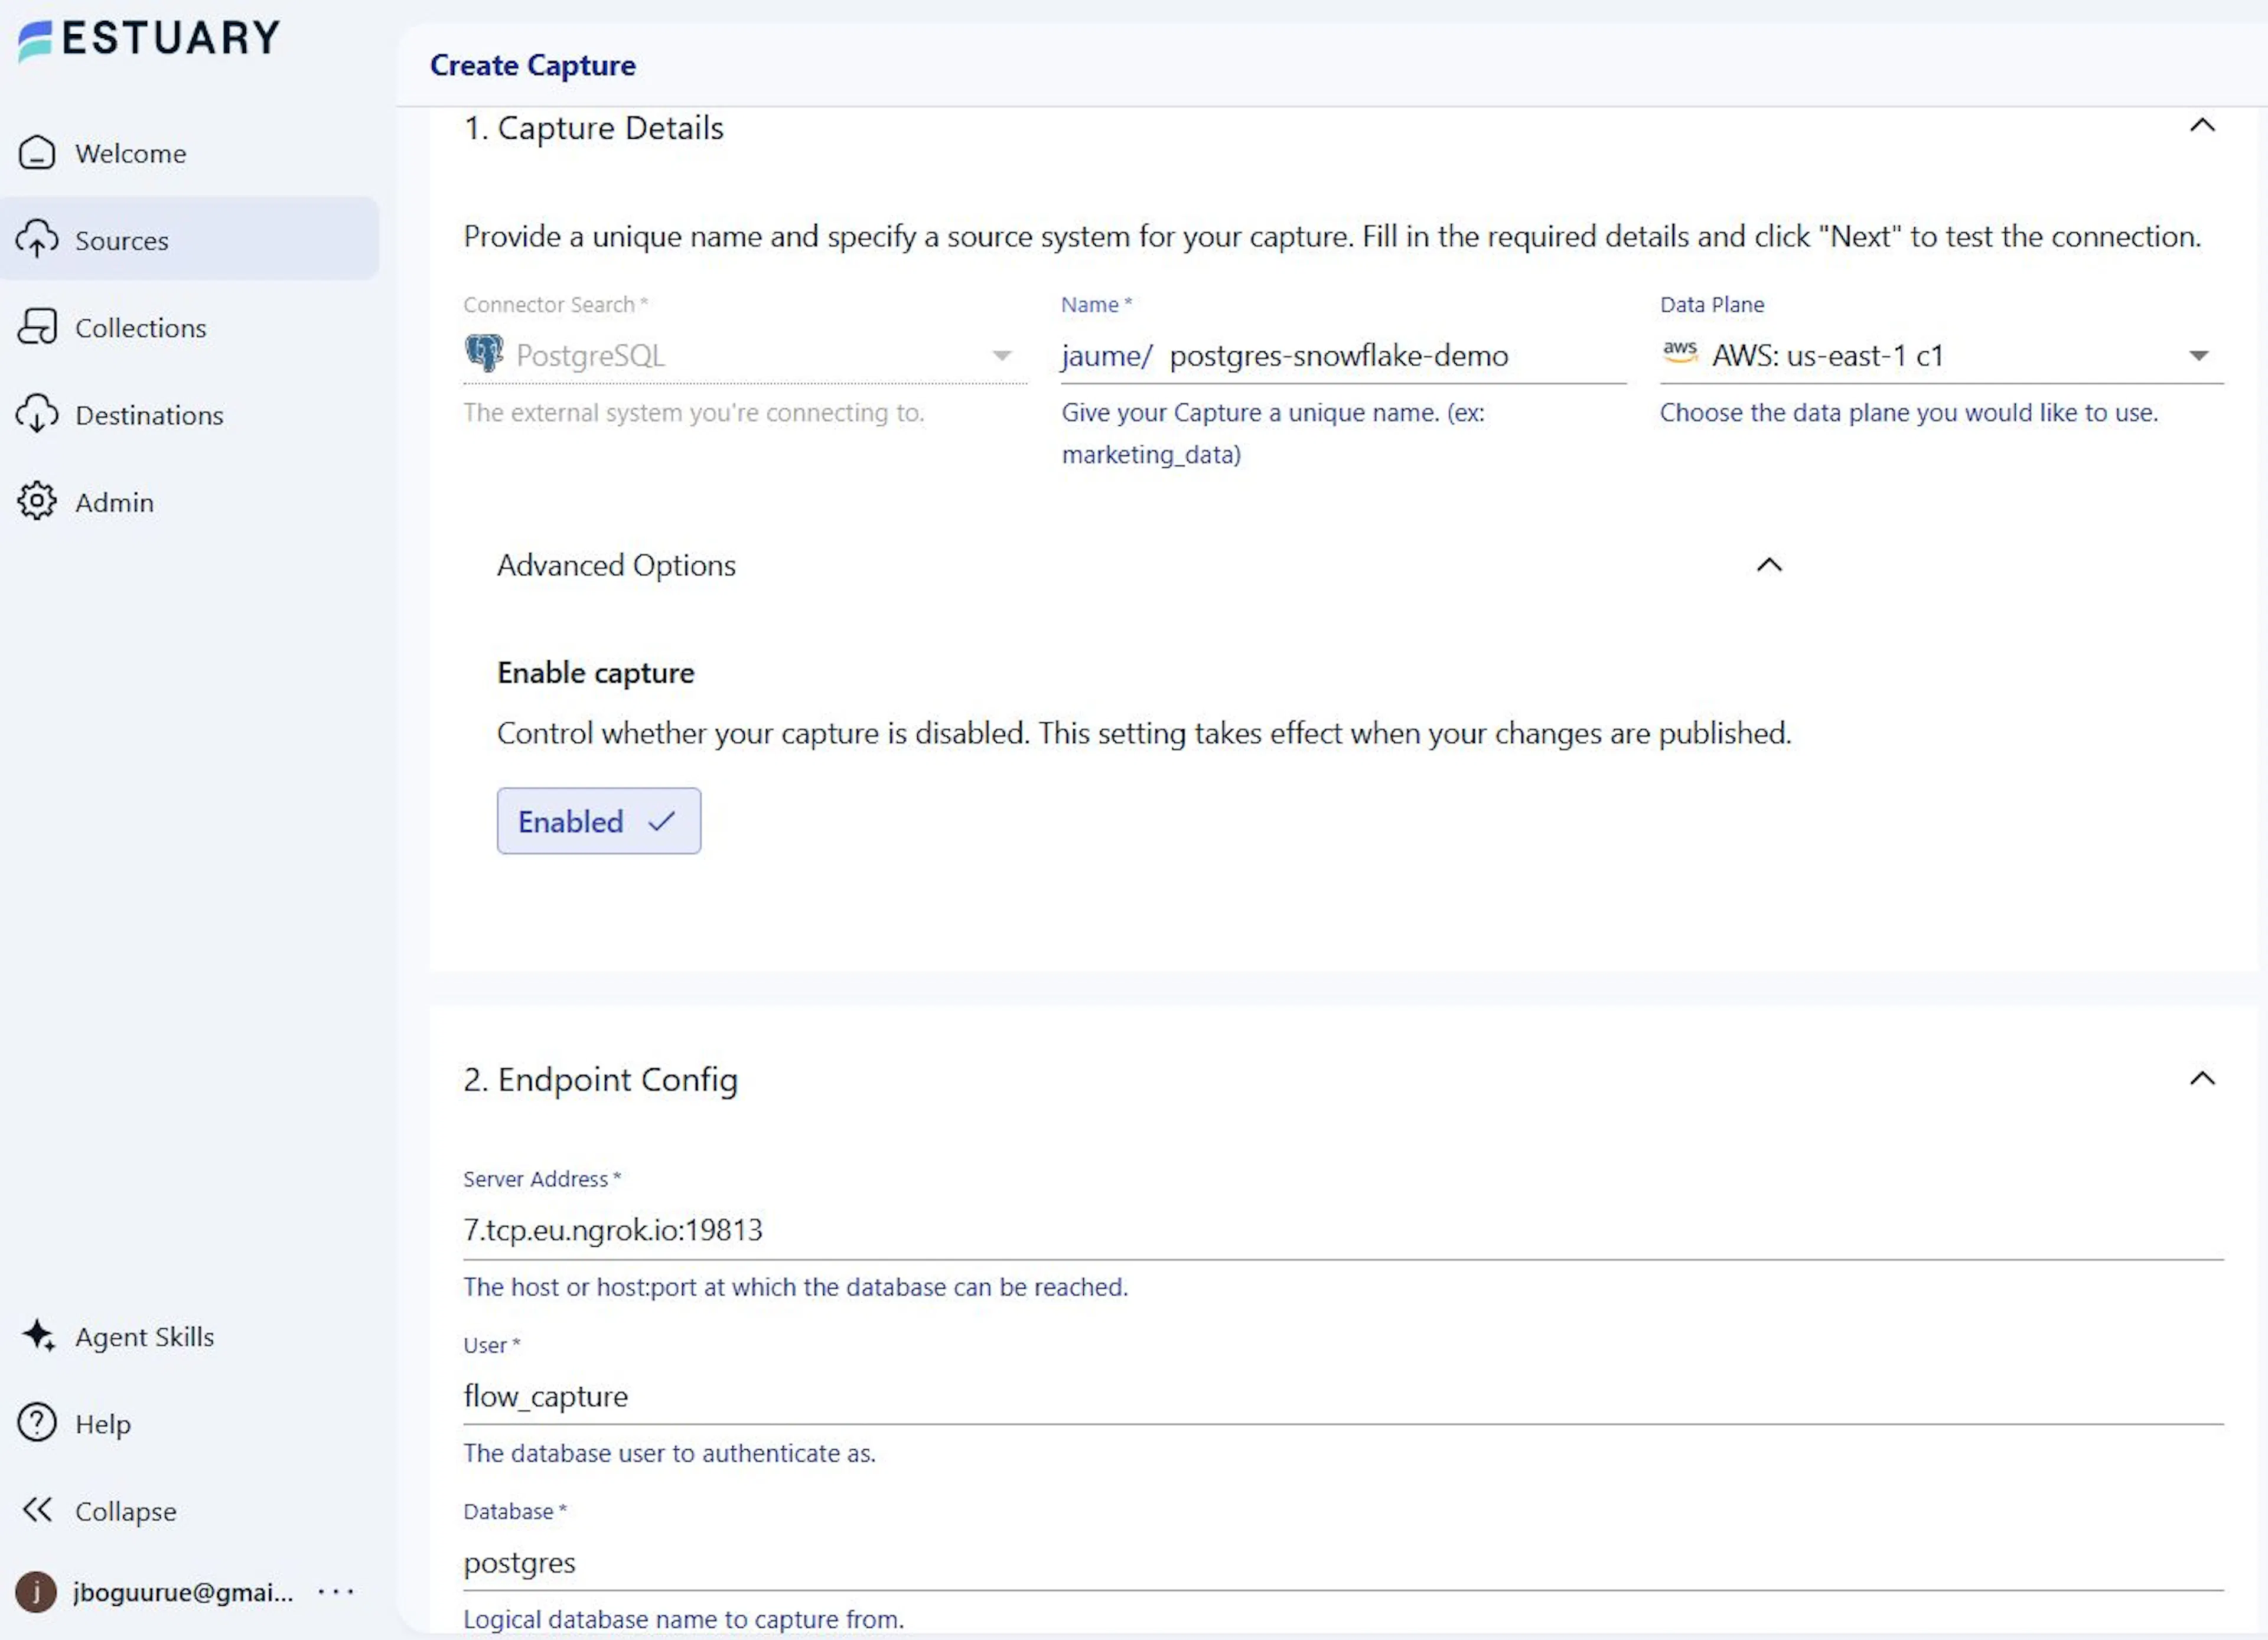Click the Create Capture page title
Image resolution: width=2268 pixels, height=1640 pixels.
tap(533, 65)
